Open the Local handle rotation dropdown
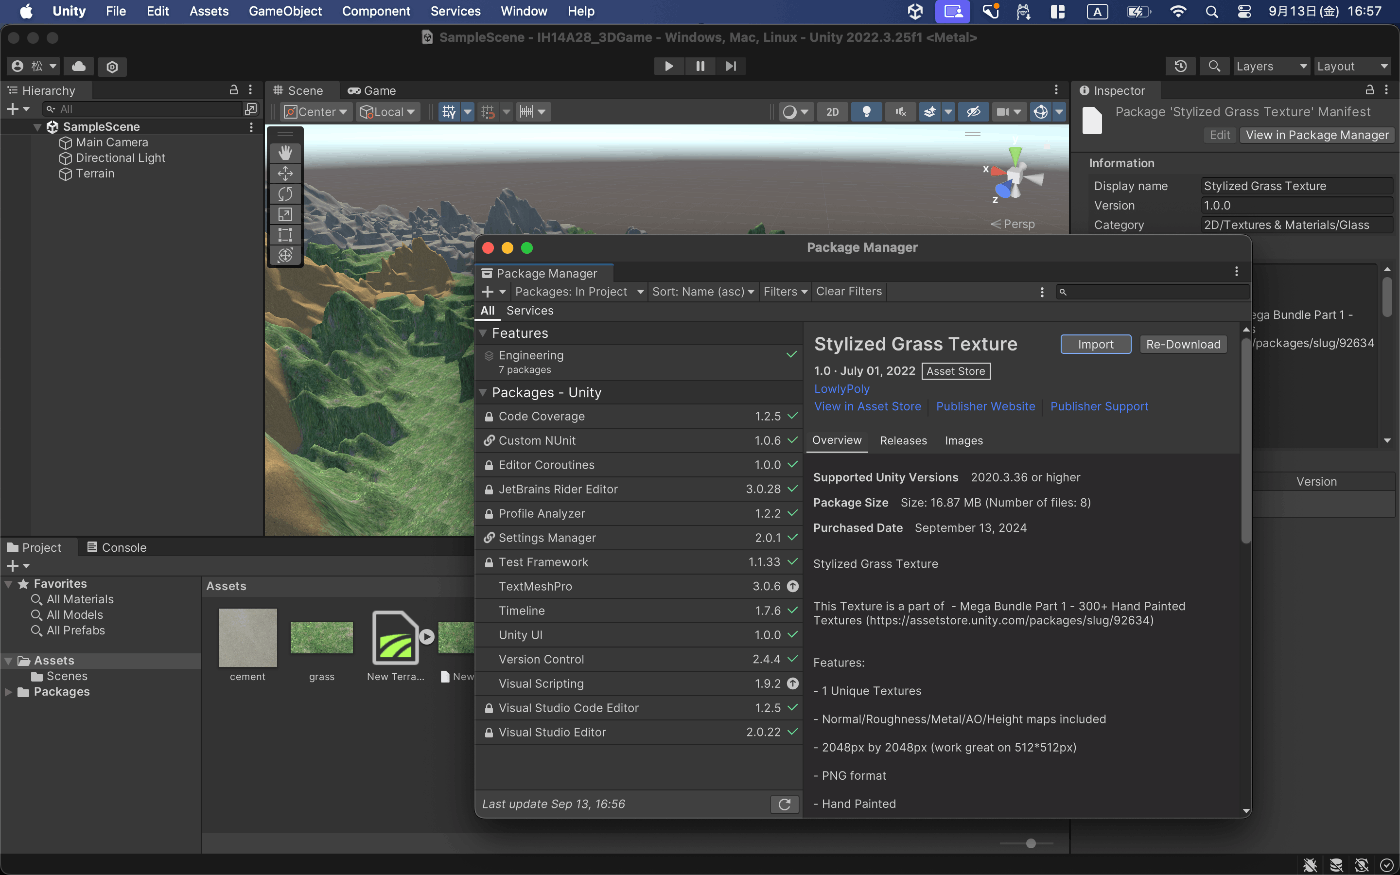The height and width of the screenshot is (875, 1400). [388, 112]
